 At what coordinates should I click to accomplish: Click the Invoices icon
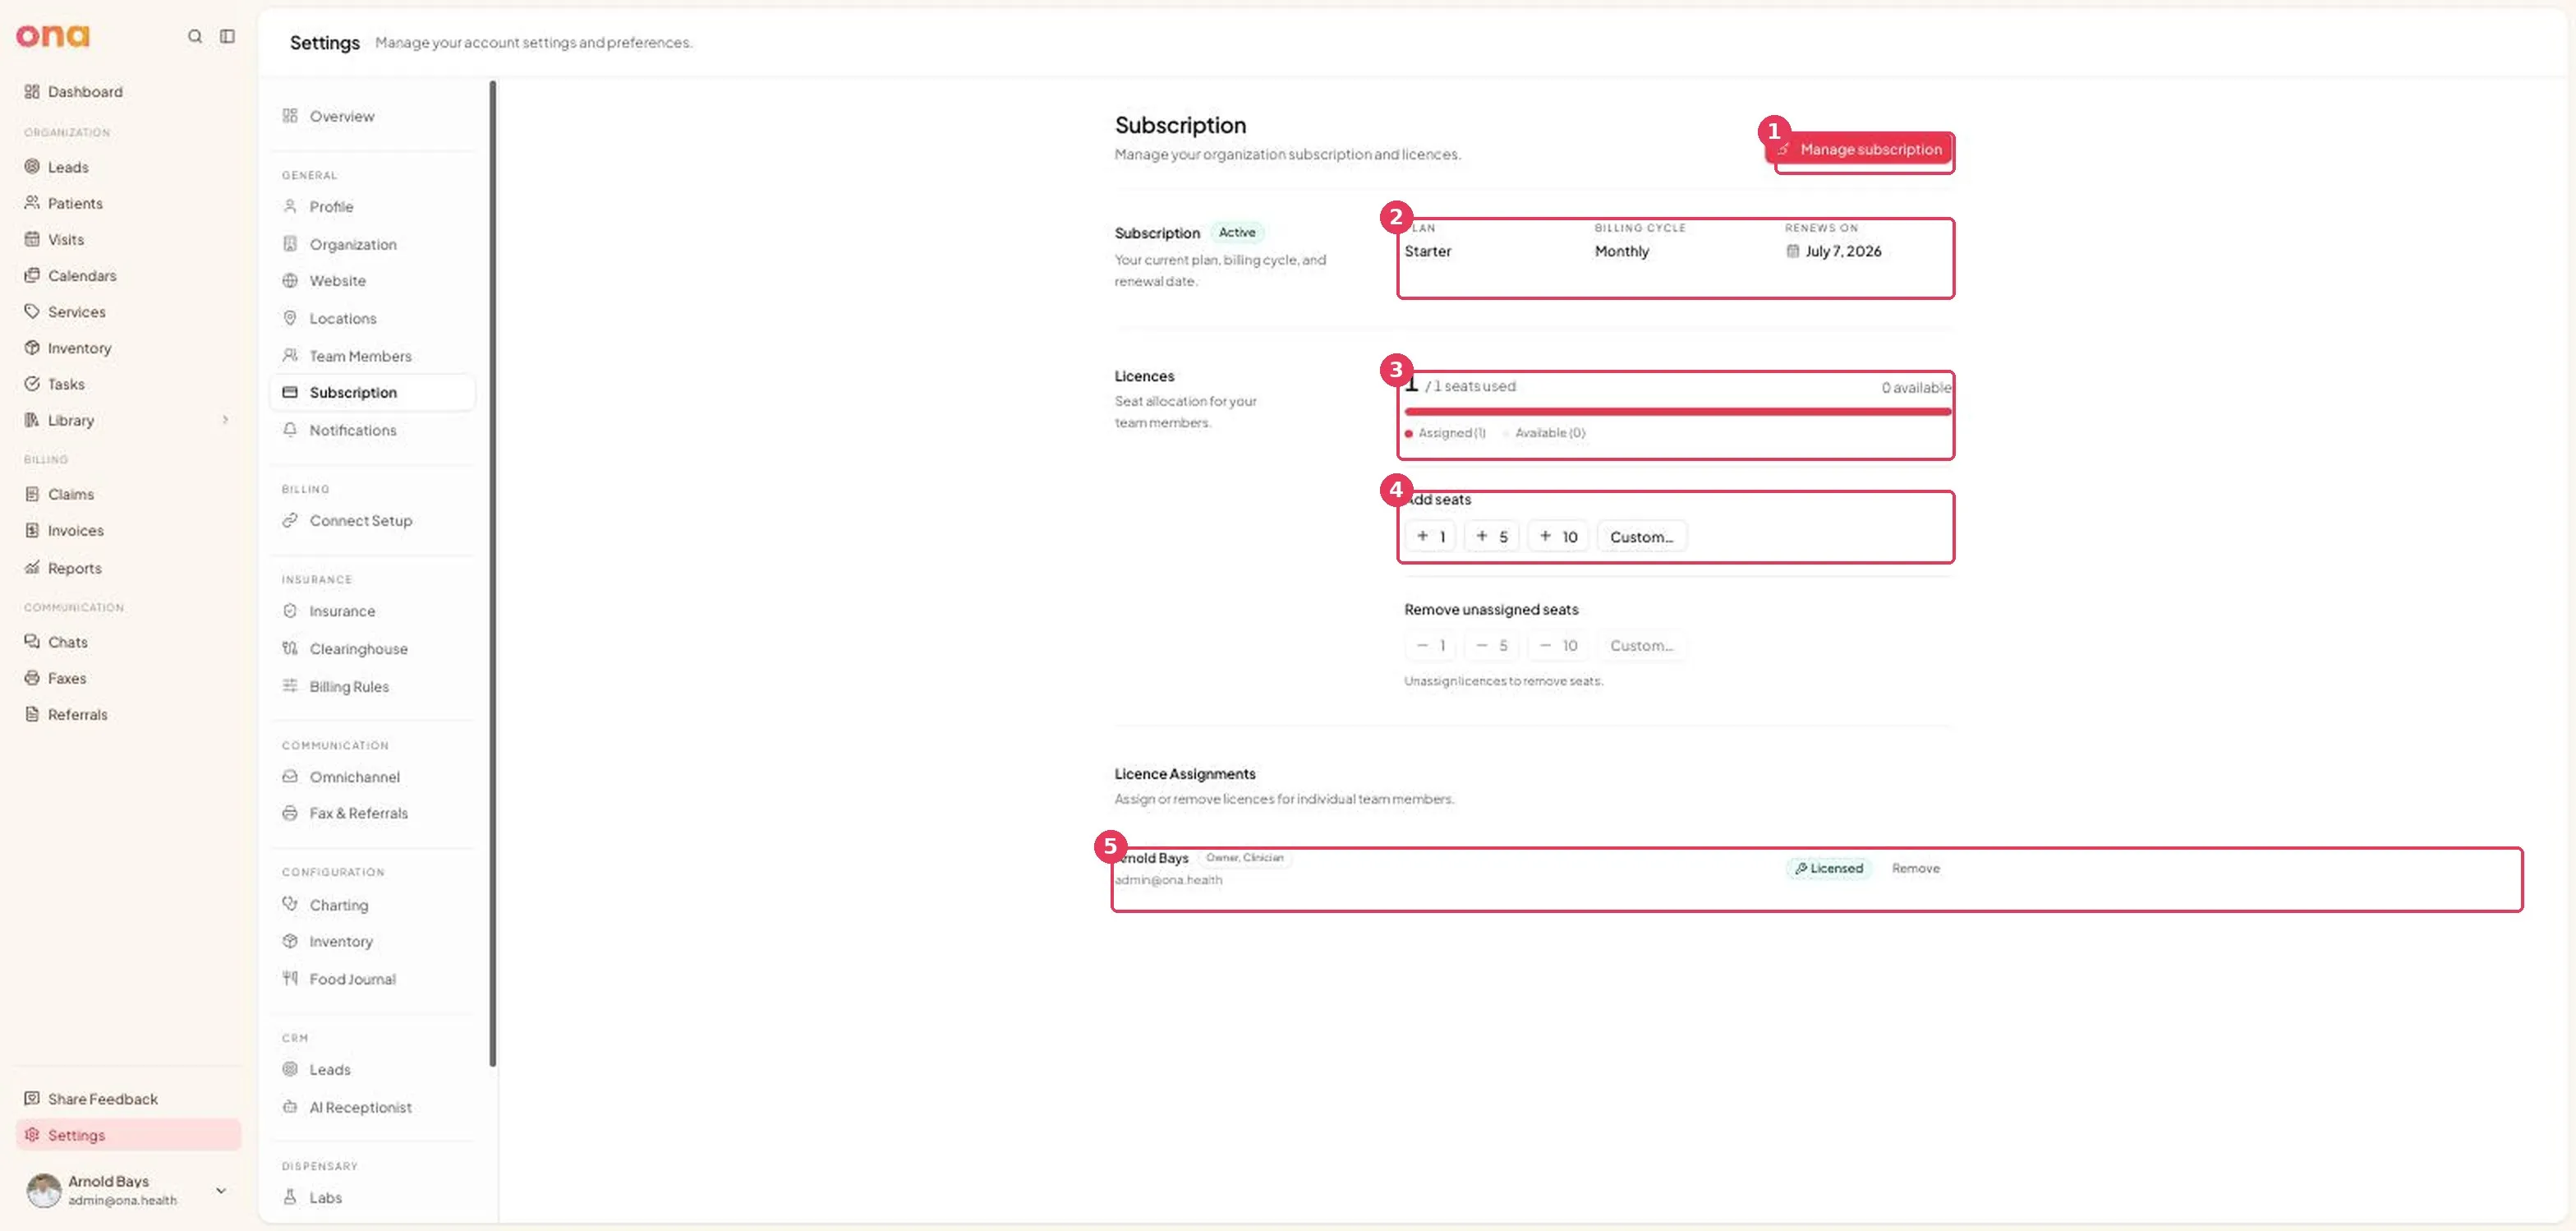click(32, 530)
